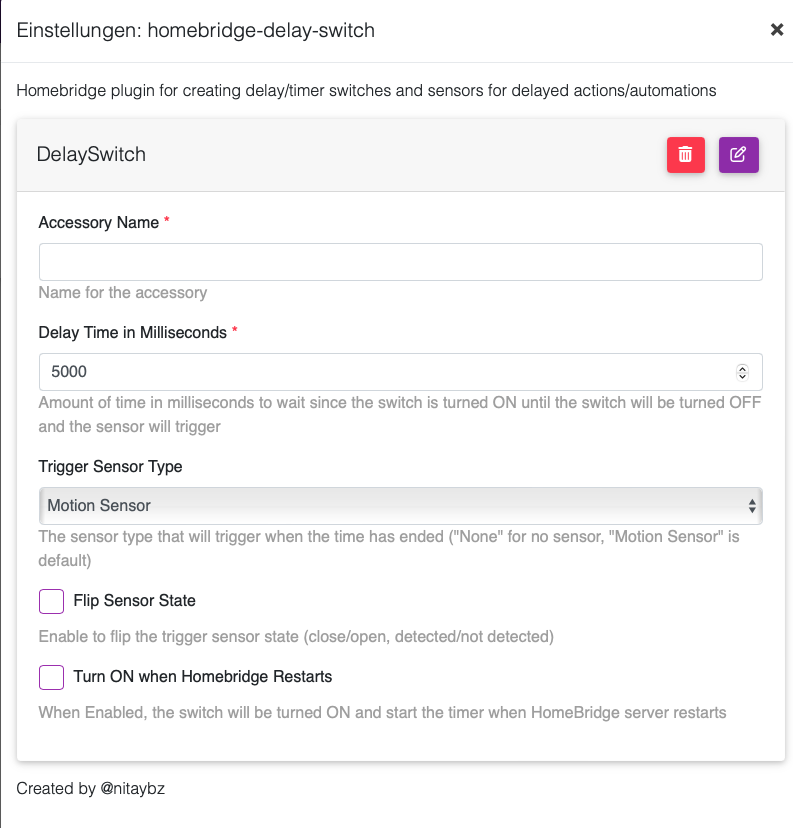Click the "Trigger Sensor Type" label
The image size is (793, 828).
tap(110, 467)
